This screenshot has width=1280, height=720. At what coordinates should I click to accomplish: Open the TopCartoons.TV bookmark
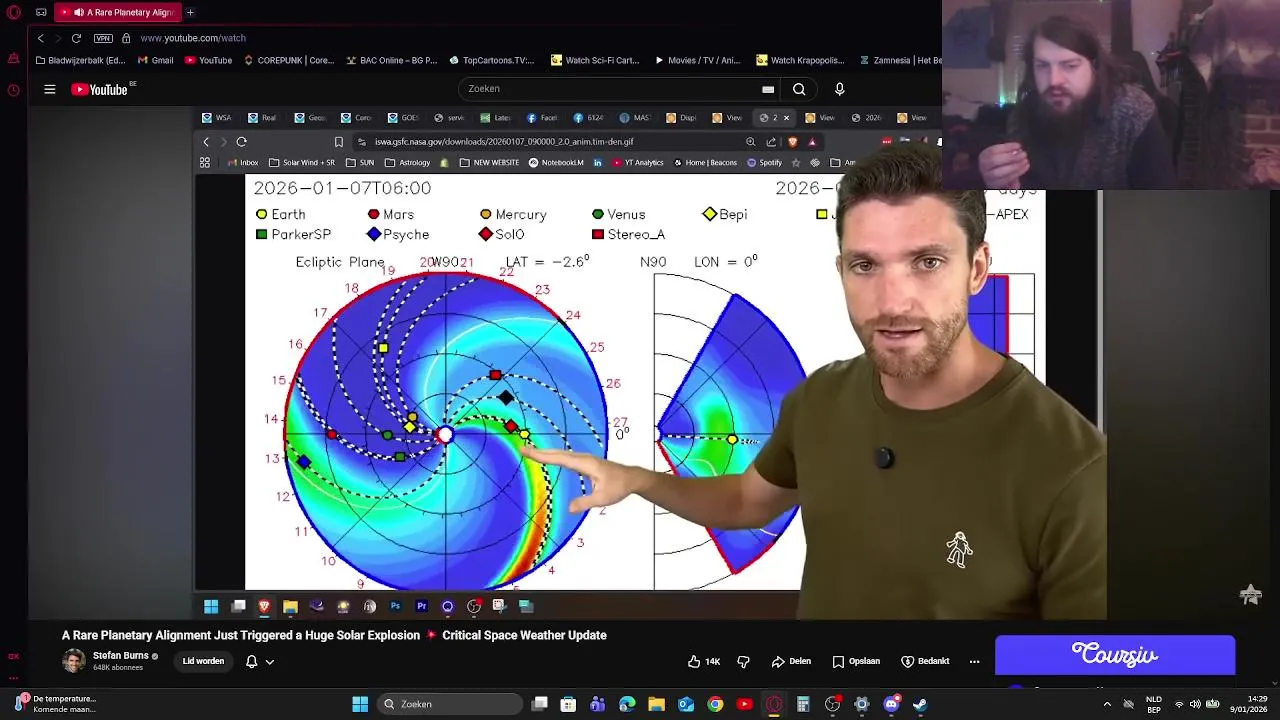coord(492,60)
